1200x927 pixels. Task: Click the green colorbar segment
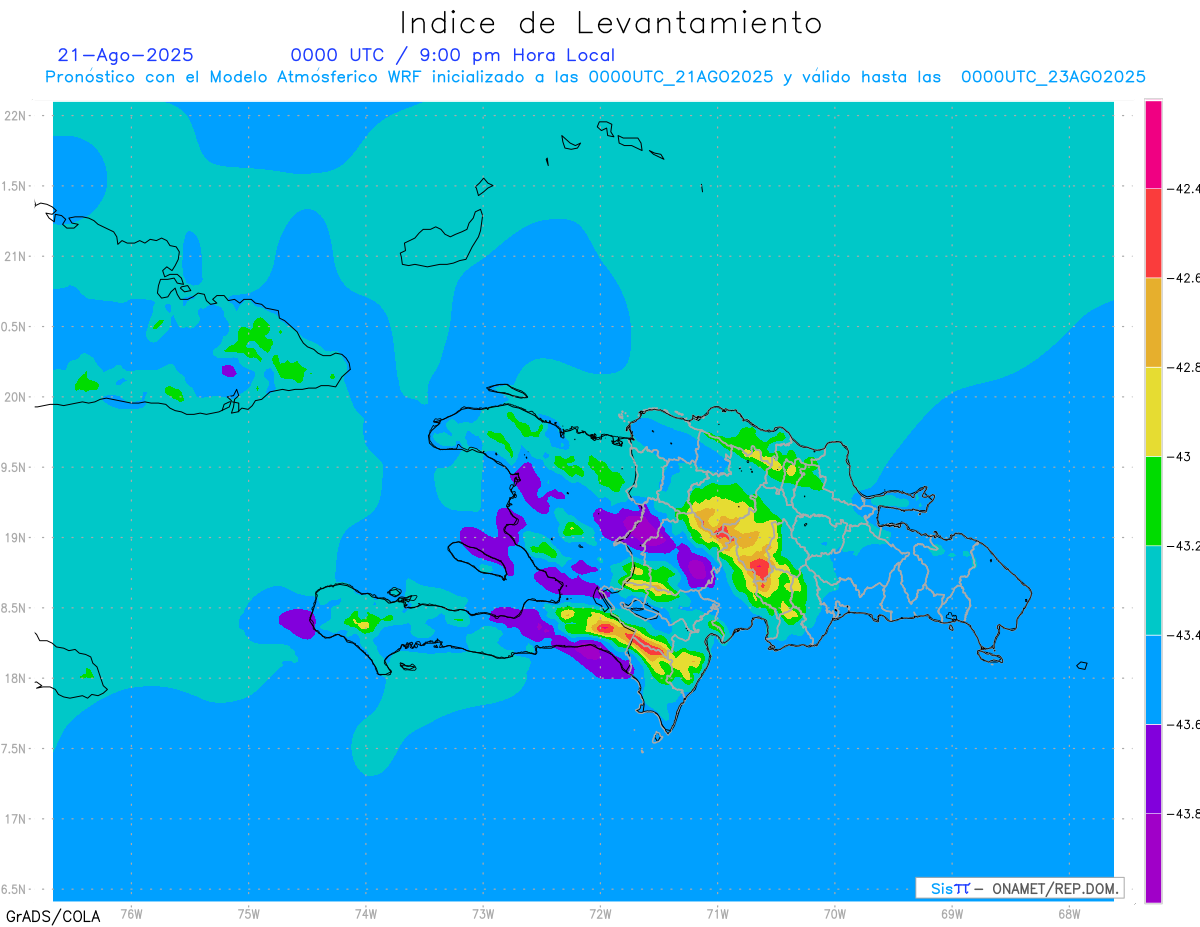tap(1153, 500)
